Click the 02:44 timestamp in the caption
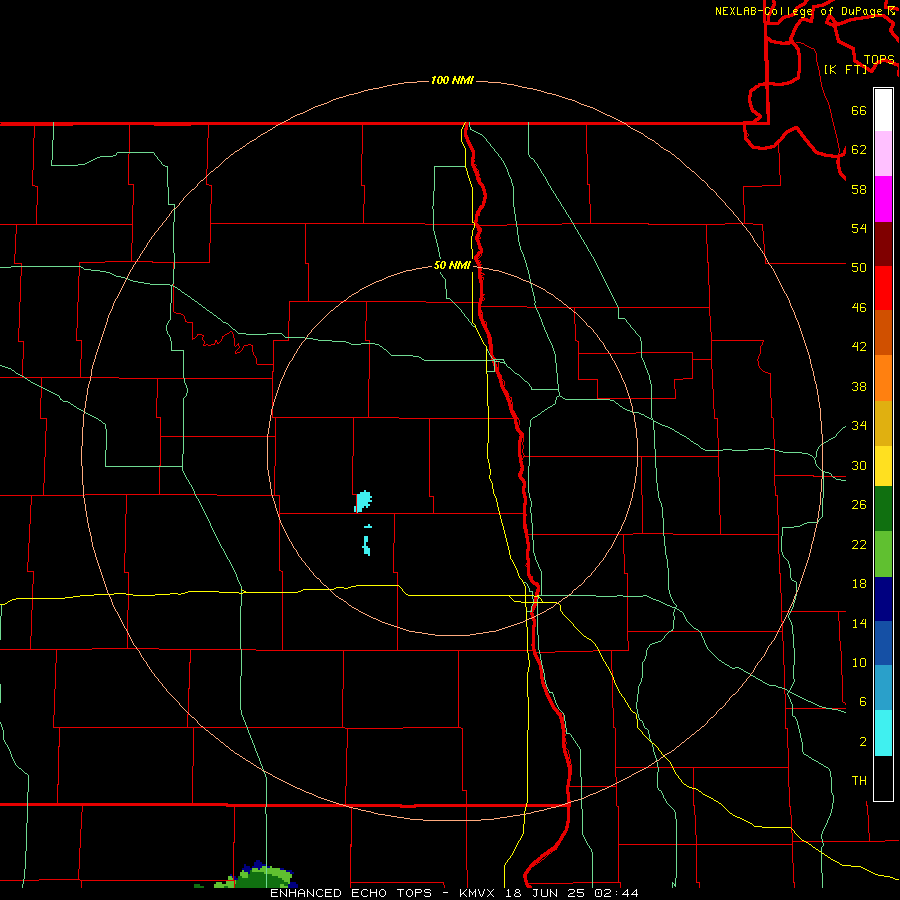Viewport: 900px width, 900px height. point(617,893)
